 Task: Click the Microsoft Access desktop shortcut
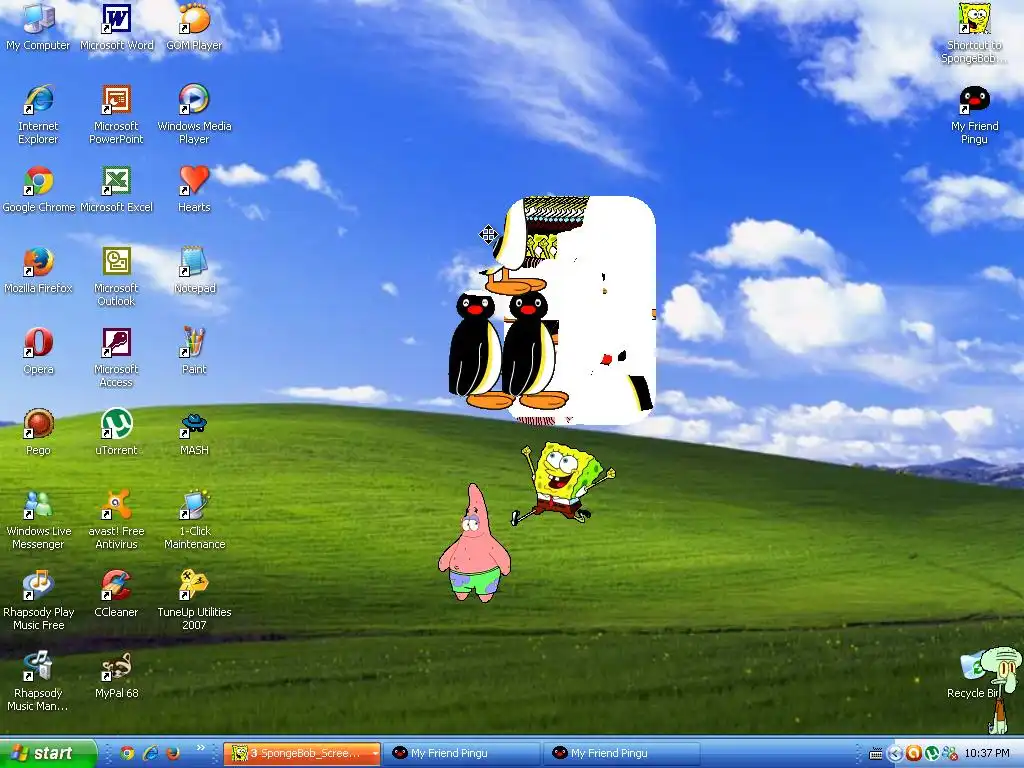pos(116,357)
